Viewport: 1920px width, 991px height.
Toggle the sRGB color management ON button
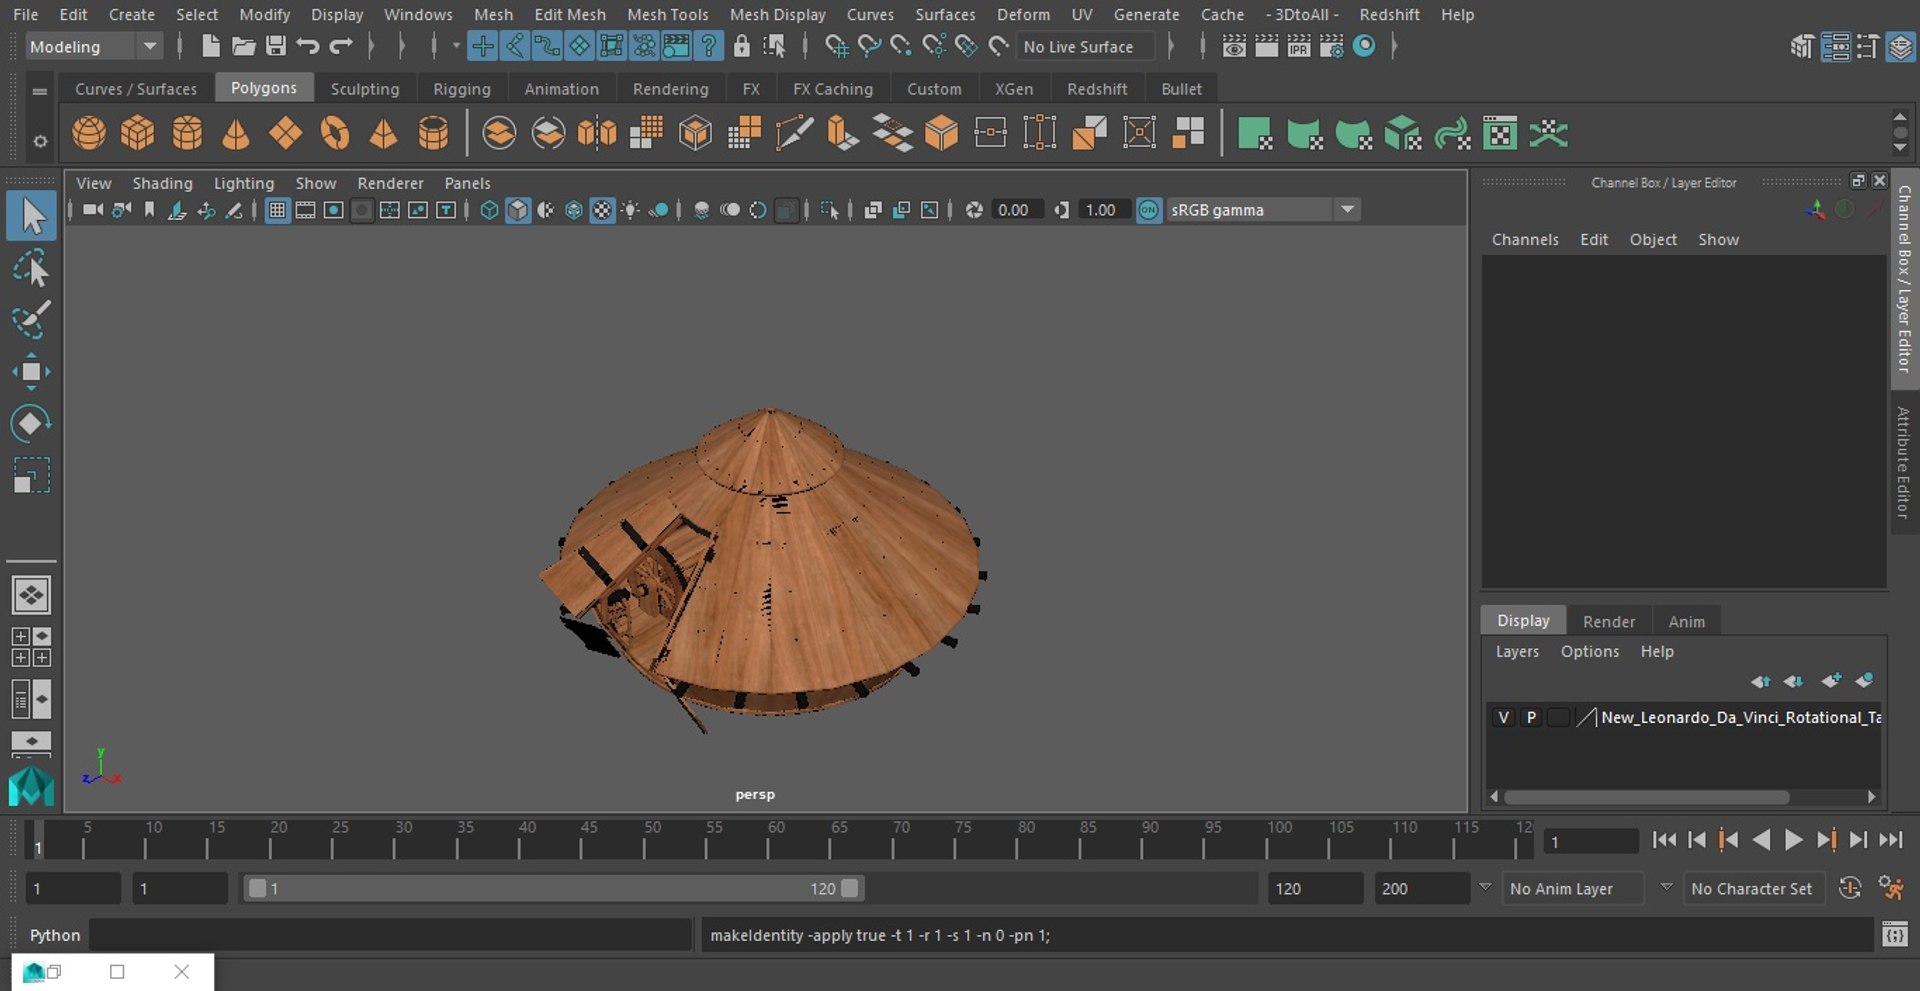1149,210
